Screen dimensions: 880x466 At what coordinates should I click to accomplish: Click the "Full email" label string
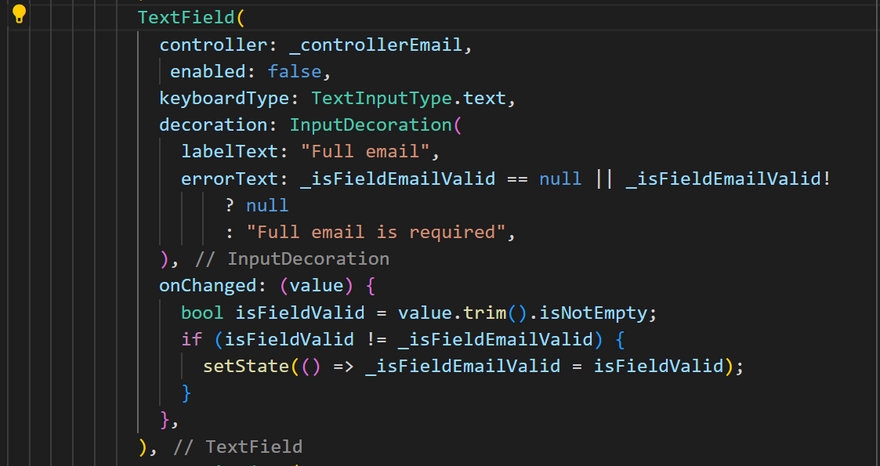pos(365,152)
